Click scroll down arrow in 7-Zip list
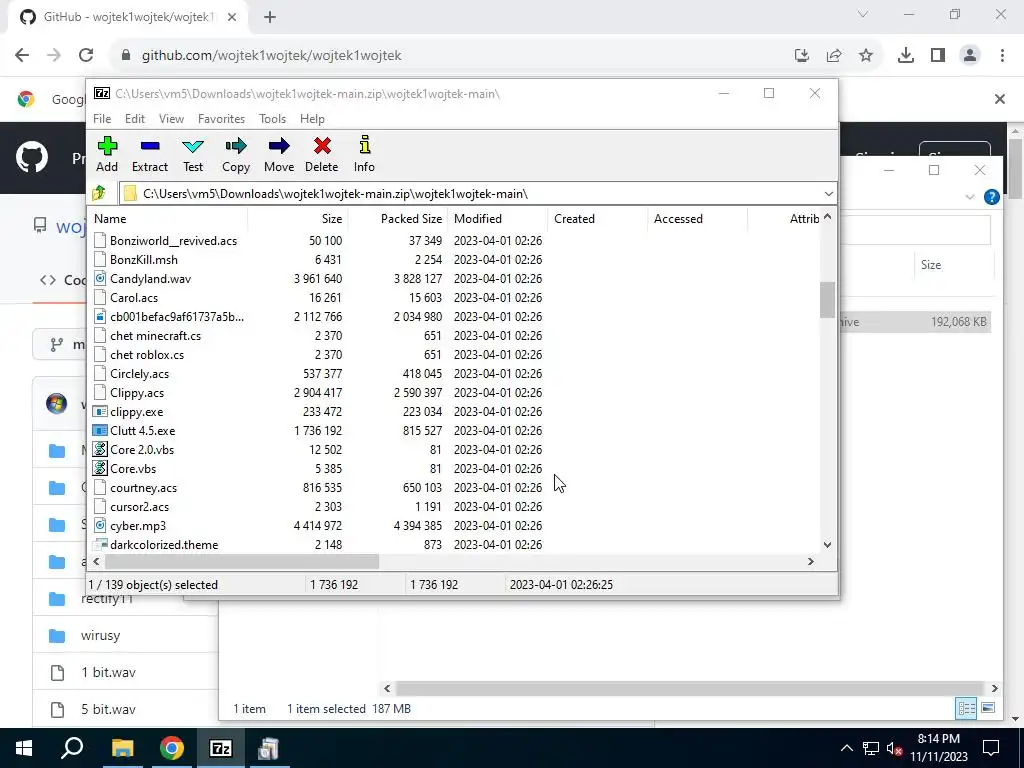 tap(827, 545)
